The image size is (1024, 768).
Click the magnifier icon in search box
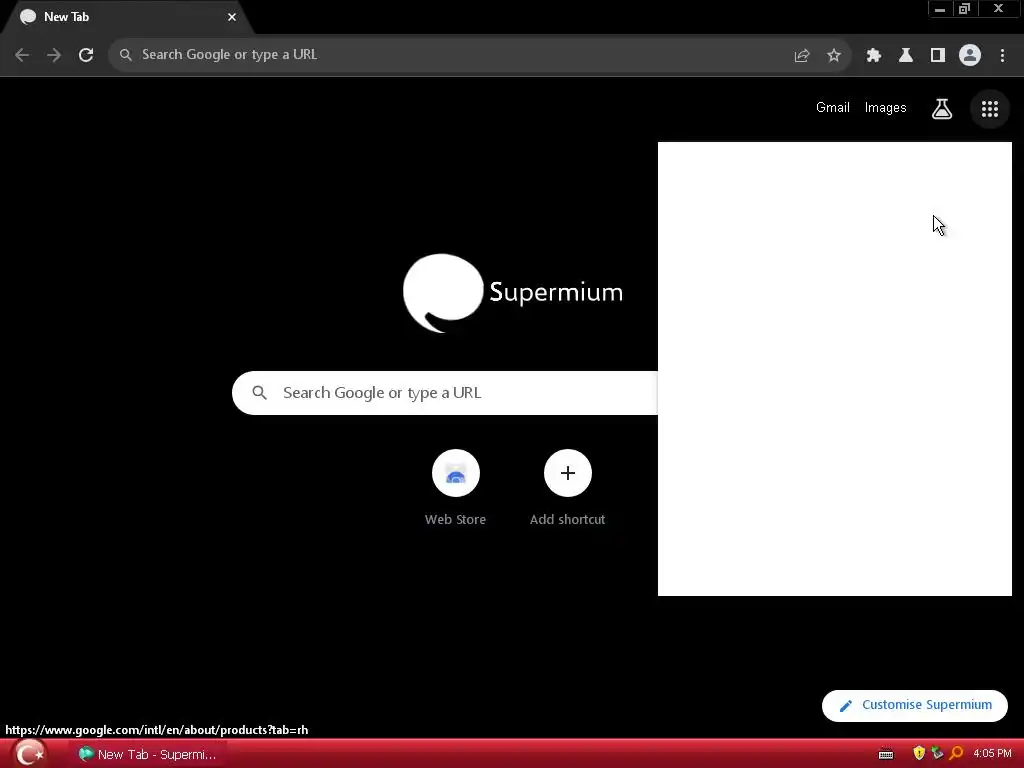[259, 392]
